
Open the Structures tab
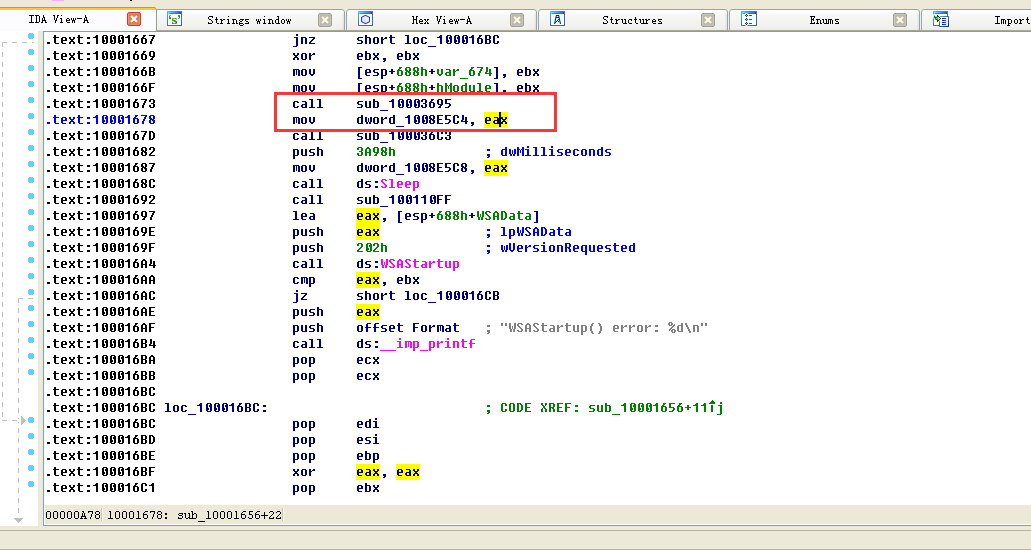(x=632, y=20)
